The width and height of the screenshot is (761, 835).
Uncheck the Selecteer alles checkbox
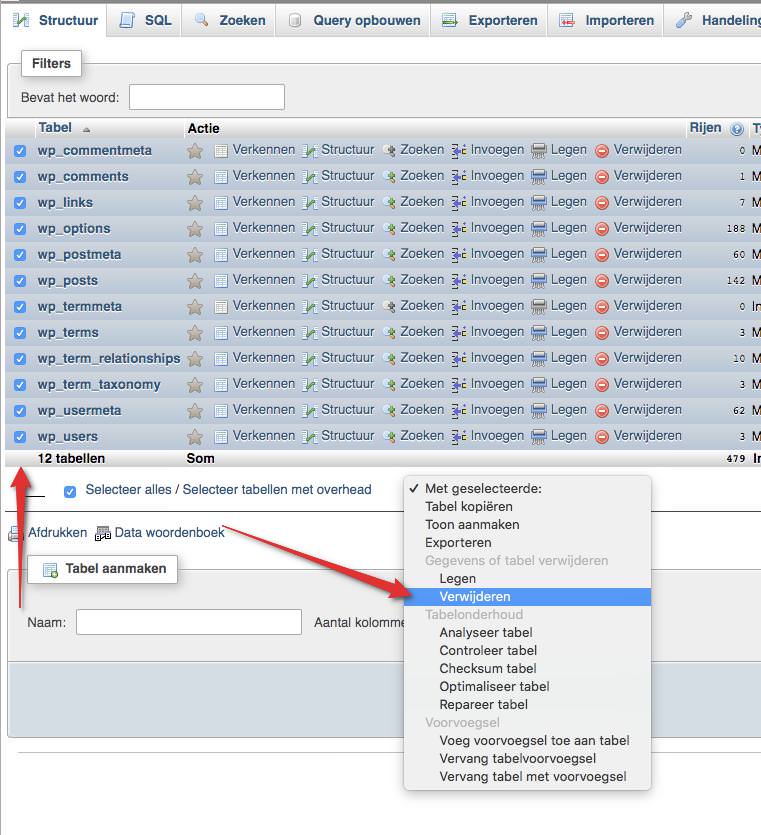70,491
